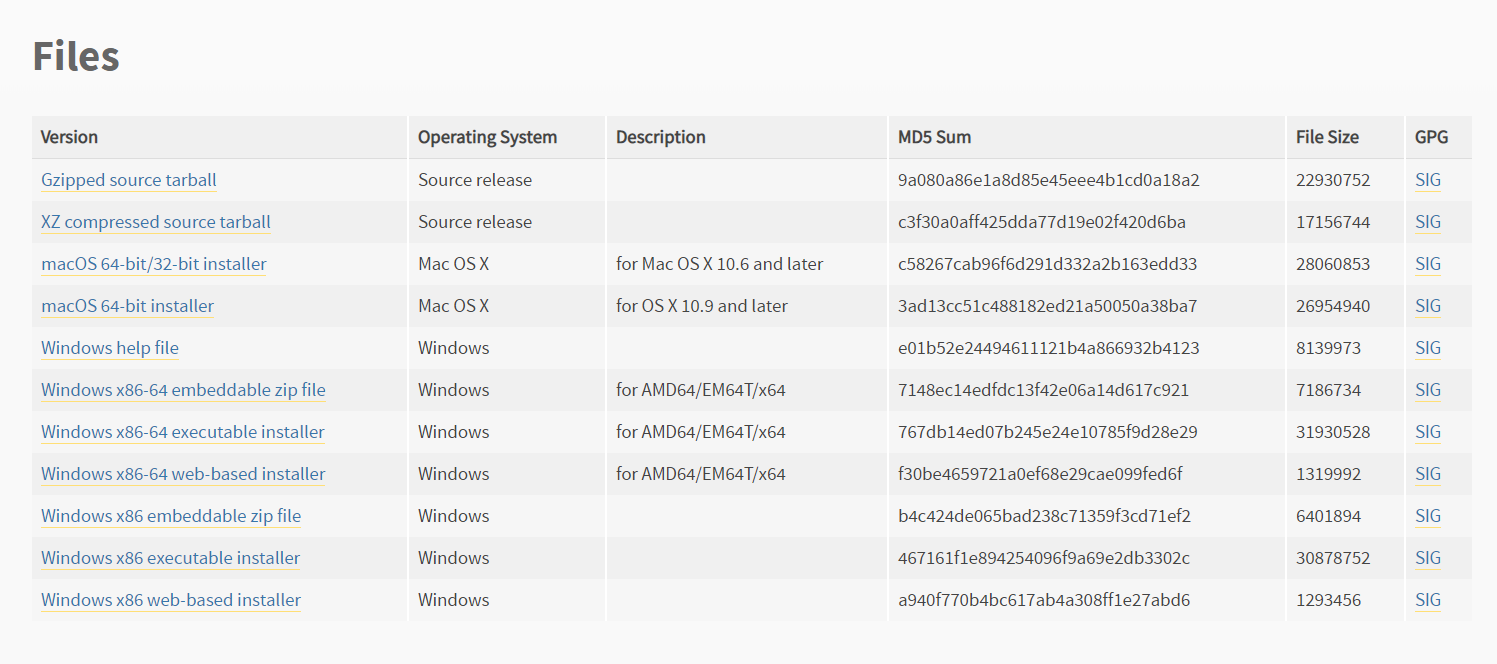Click Windows x86 executable installer link
1497x664 pixels.
171,558
